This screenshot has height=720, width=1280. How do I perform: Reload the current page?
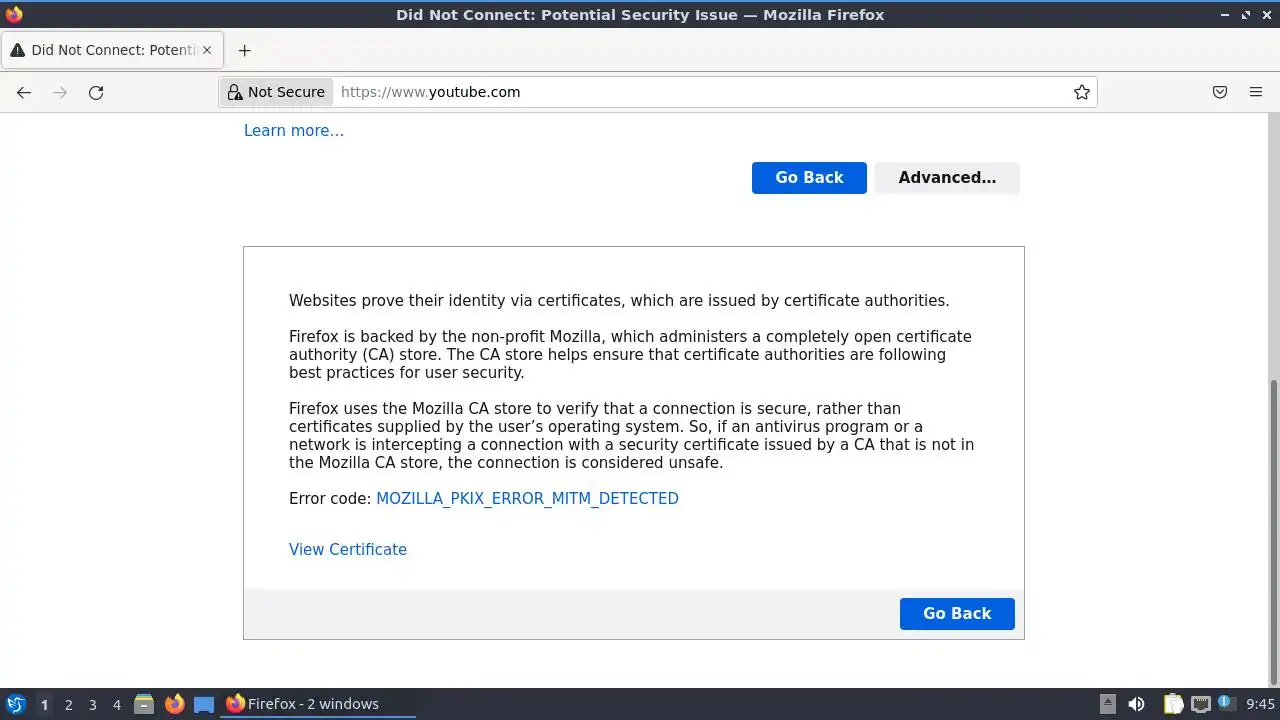pos(96,92)
